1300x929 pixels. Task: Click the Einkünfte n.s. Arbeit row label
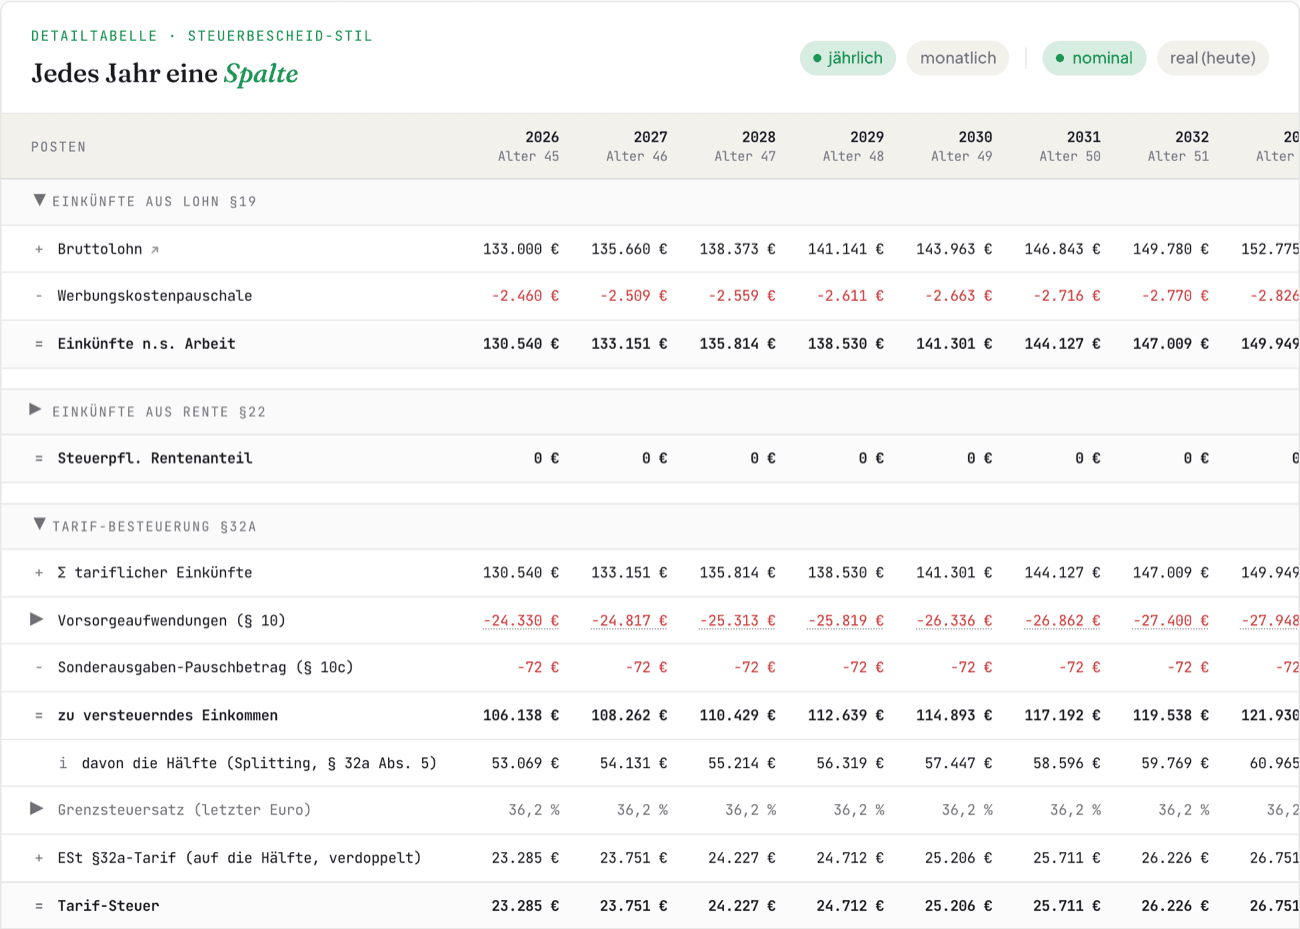[147, 344]
